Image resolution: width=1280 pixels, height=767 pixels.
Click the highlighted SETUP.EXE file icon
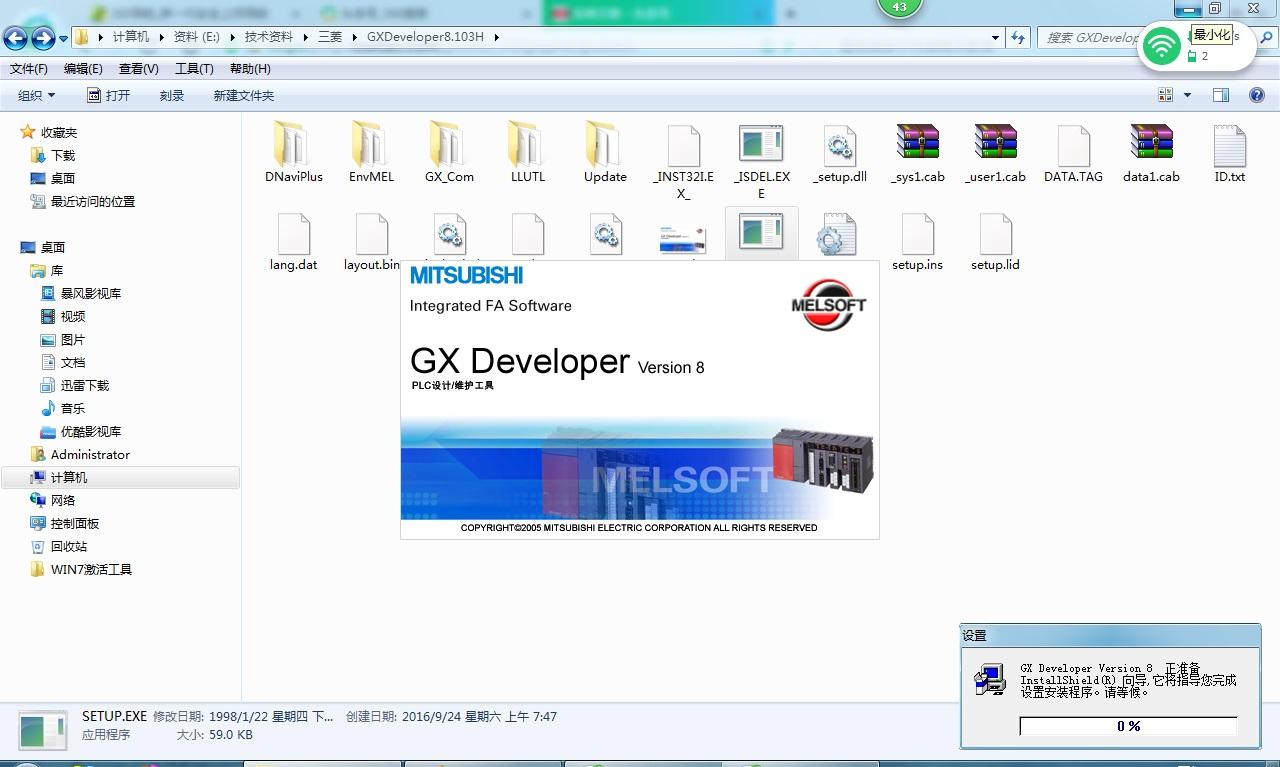click(x=761, y=233)
